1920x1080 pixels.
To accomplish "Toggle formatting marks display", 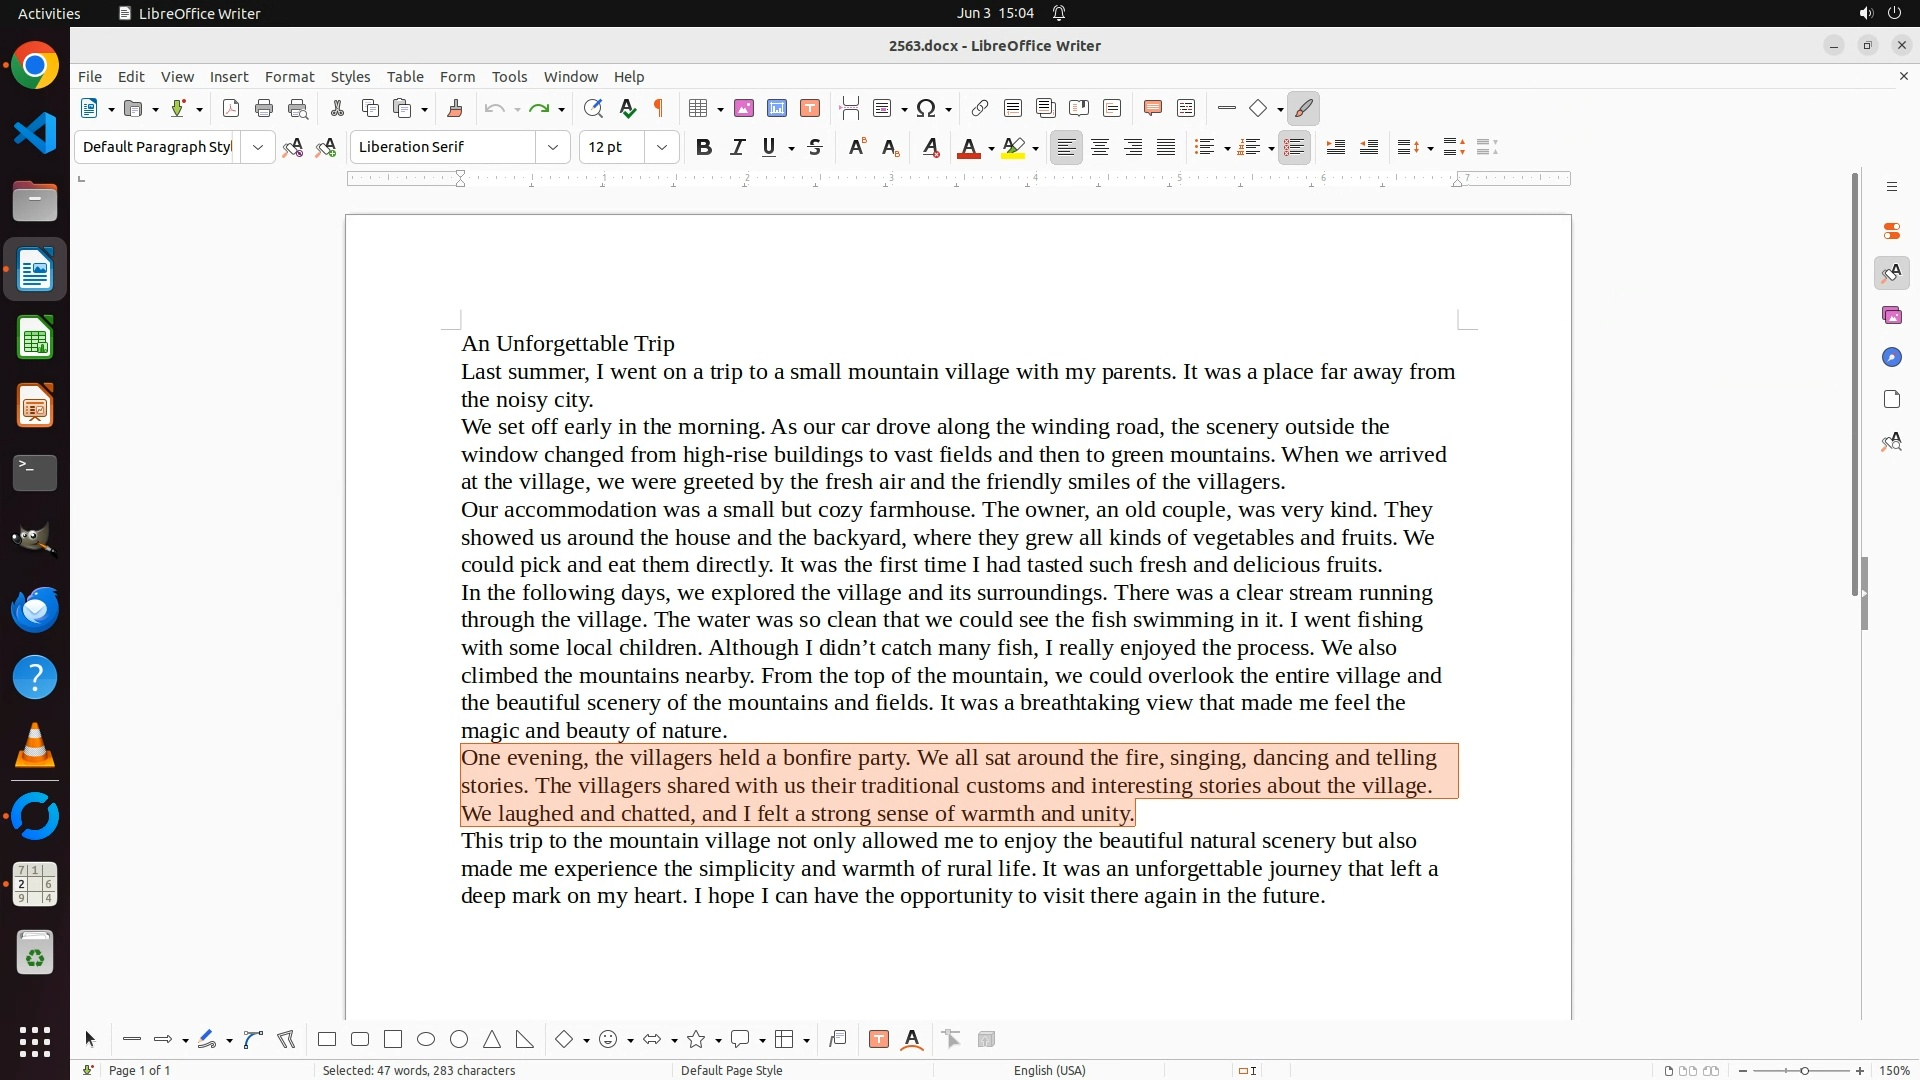I will point(659,108).
